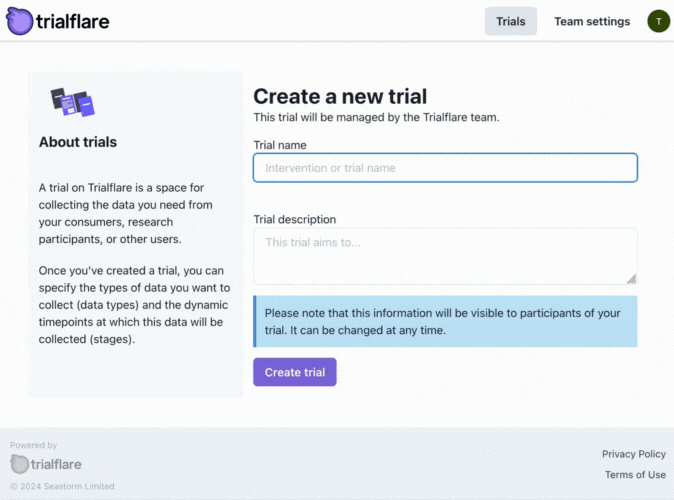This screenshot has height=500, width=674.
Task: Focus the Trial name input field
Action: (445, 168)
